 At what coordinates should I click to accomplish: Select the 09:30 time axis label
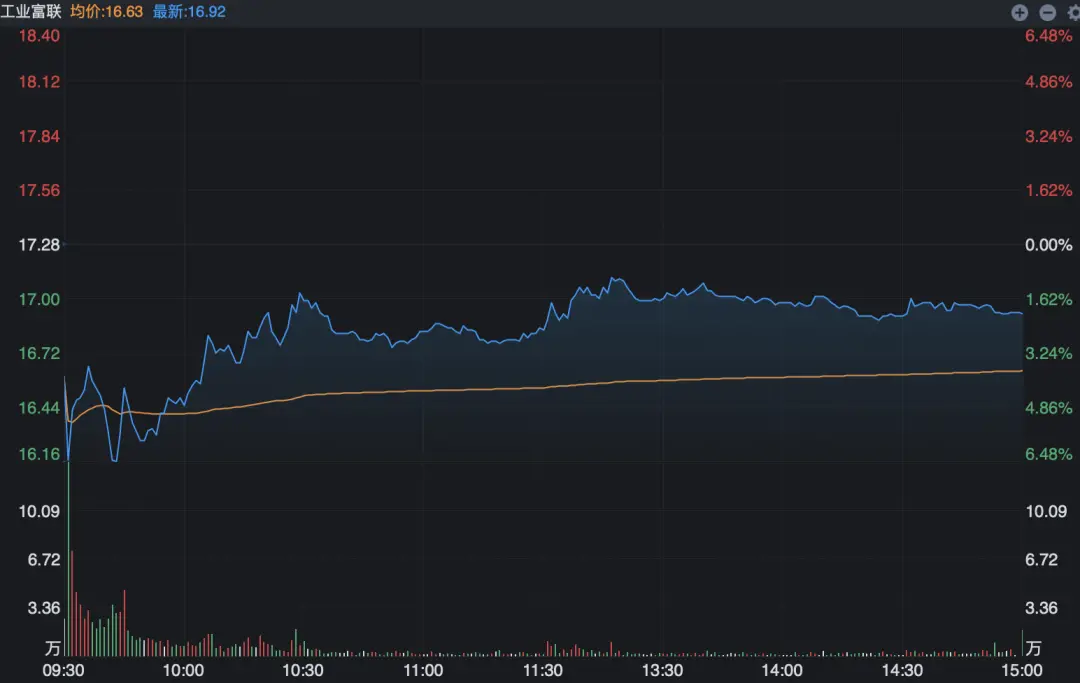point(65,670)
